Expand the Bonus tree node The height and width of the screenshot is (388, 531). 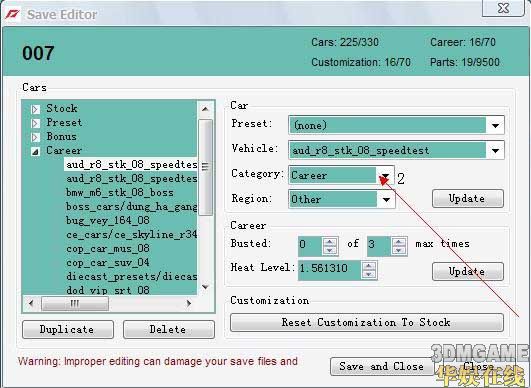[35, 137]
